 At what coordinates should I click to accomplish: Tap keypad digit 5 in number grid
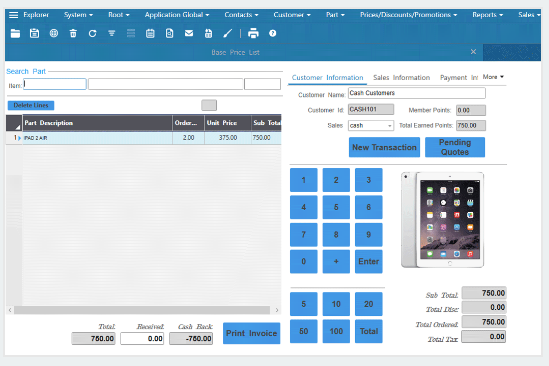(336, 207)
